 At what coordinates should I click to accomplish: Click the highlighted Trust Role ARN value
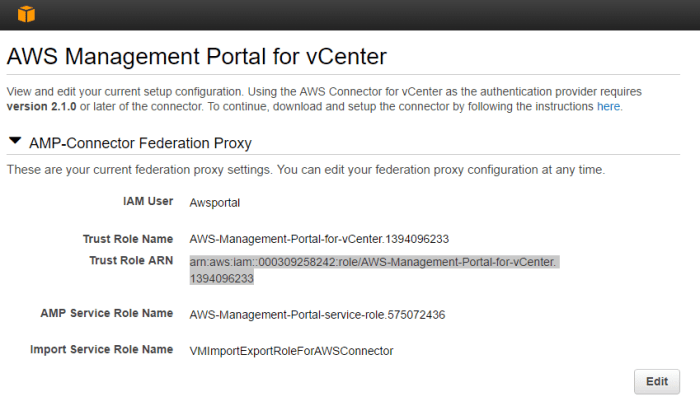374,270
